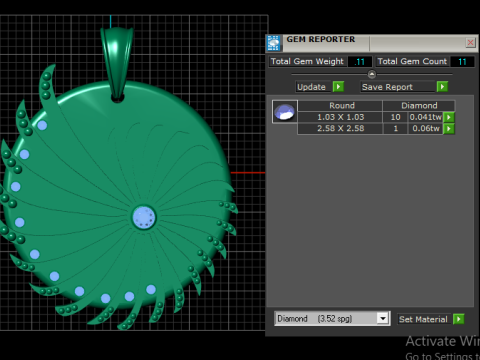The width and height of the screenshot is (480, 360).
Task: Click the green arrow next to Update
Action: tap(338, 87)
